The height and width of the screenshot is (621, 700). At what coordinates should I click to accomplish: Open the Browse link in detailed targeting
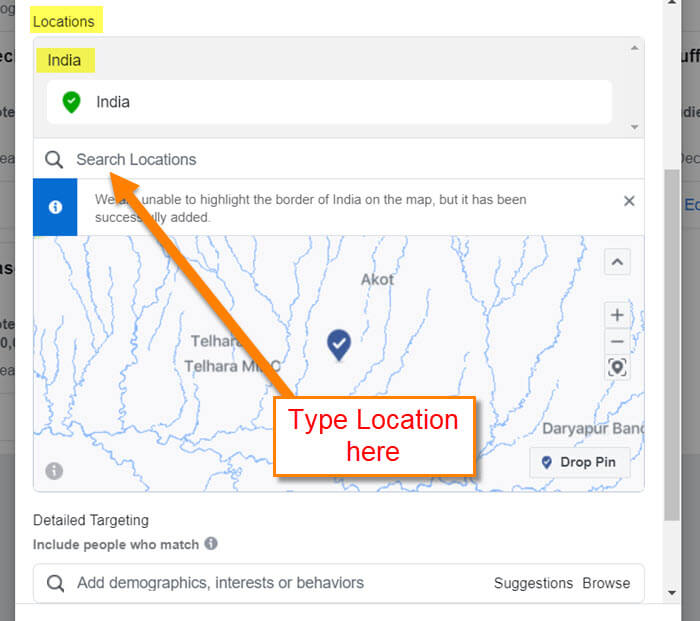click(606, 583)
